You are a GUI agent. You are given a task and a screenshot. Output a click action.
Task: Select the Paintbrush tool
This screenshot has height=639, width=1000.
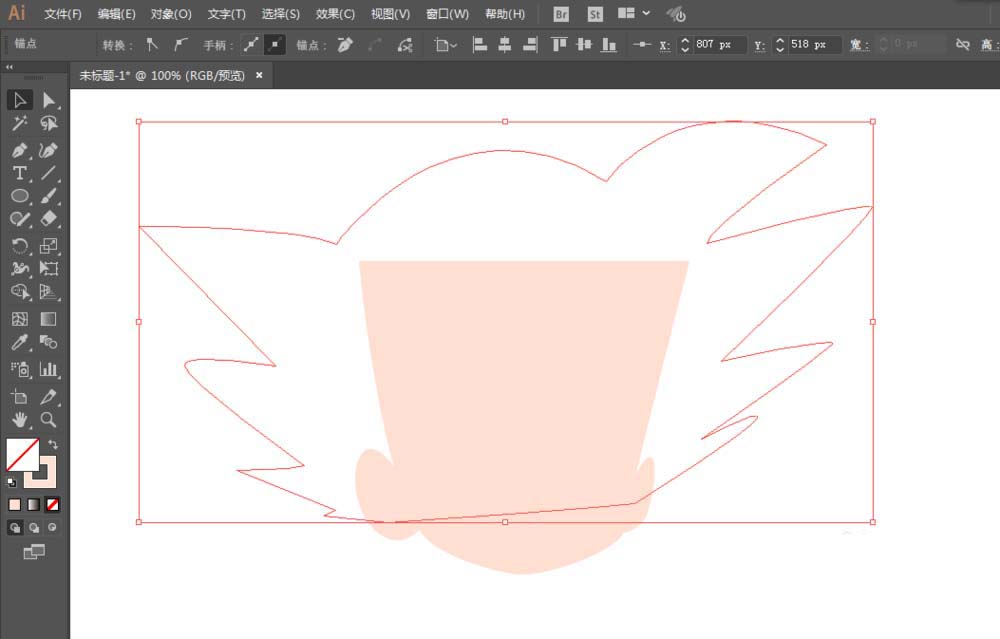pos(48,196)
